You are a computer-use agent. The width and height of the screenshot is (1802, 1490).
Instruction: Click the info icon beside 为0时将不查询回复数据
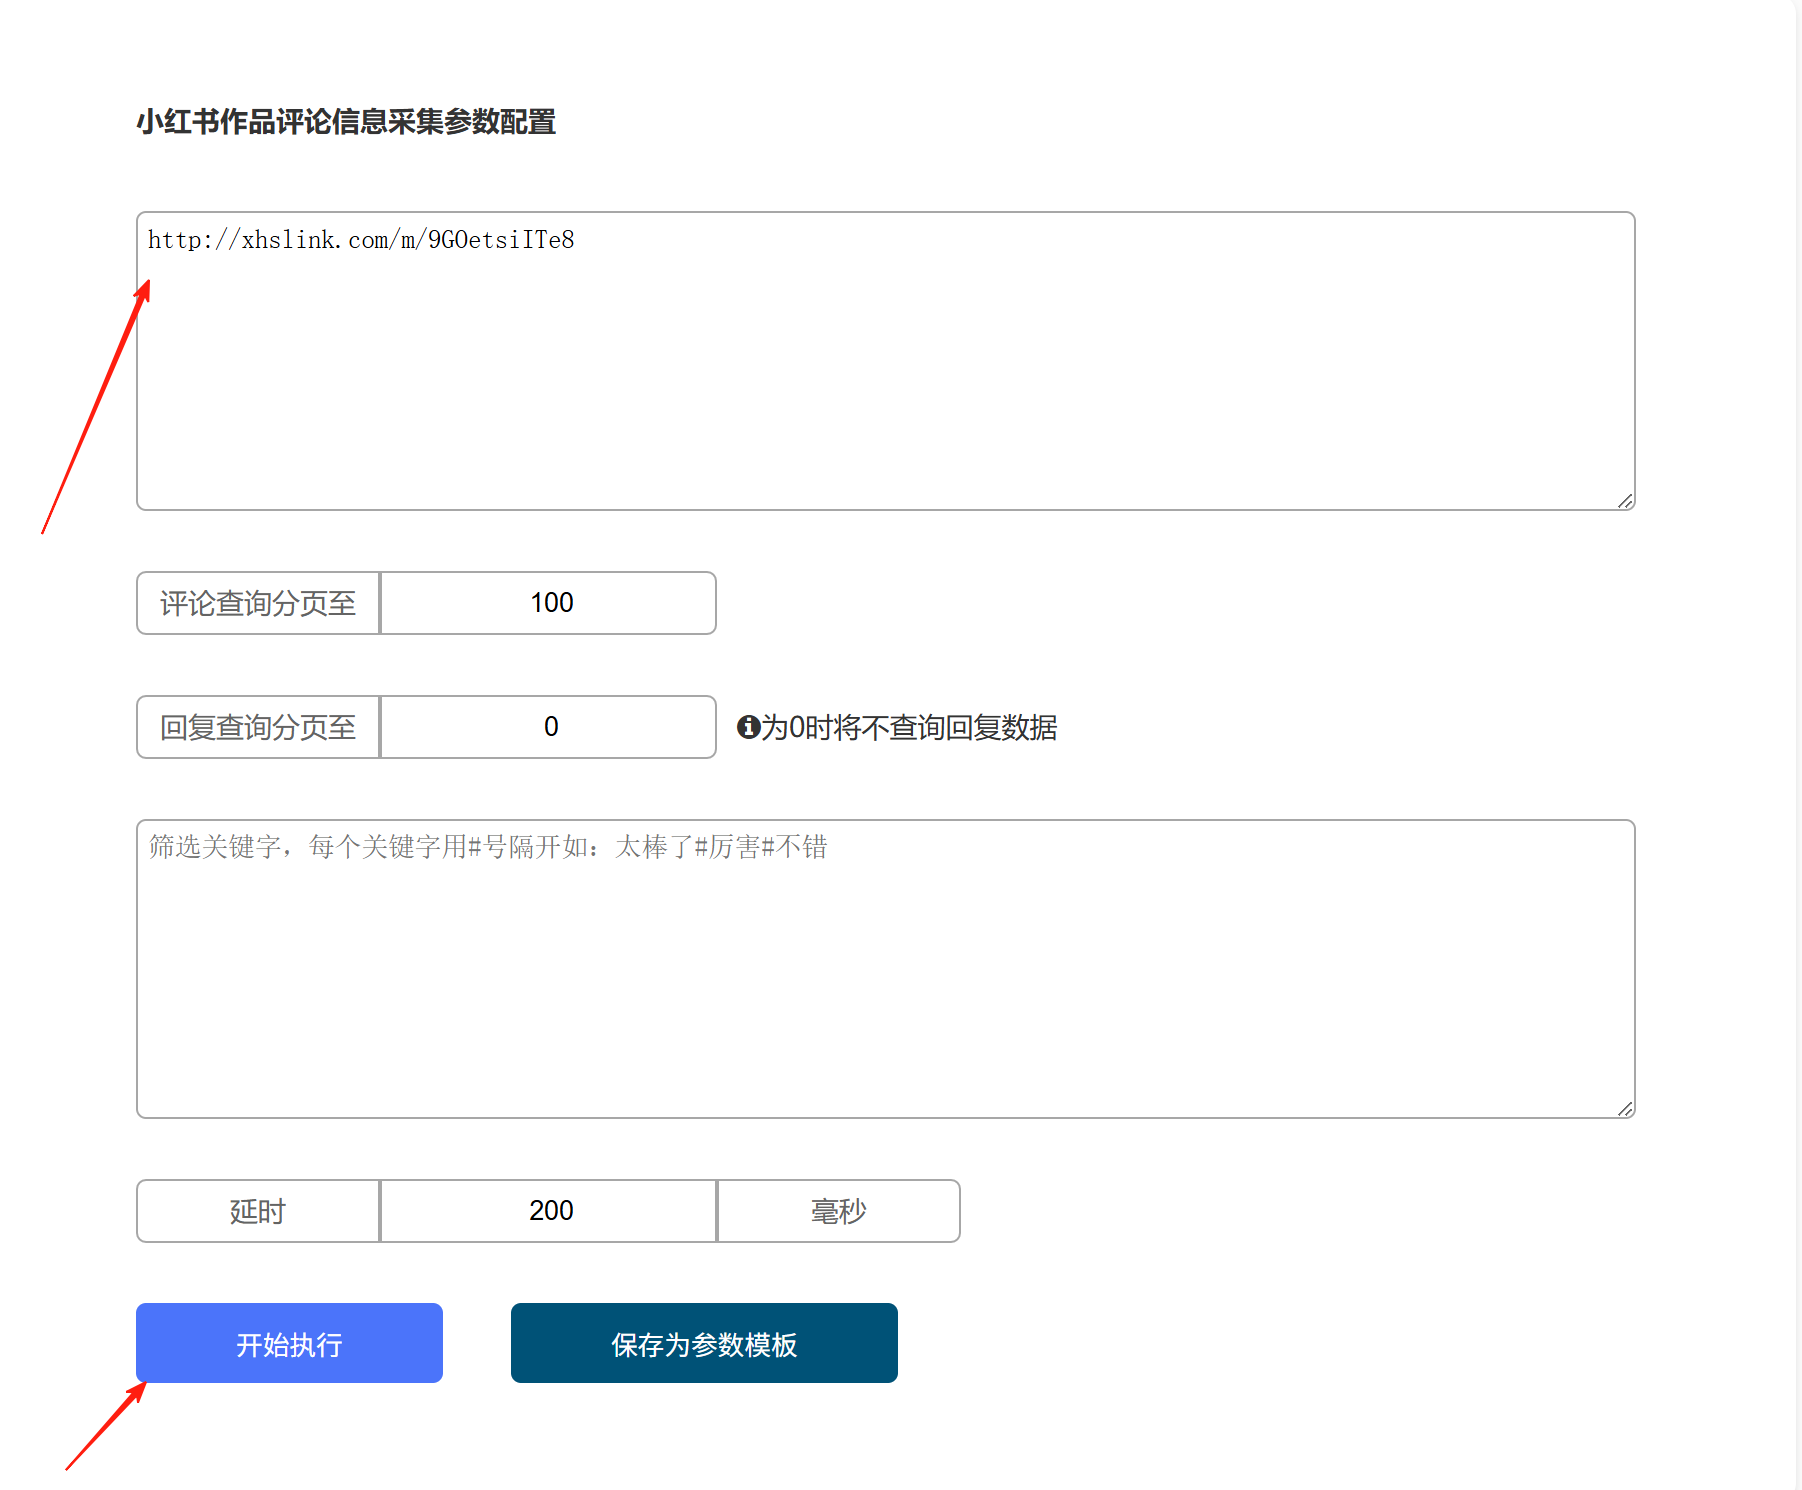tap(748, 727)
